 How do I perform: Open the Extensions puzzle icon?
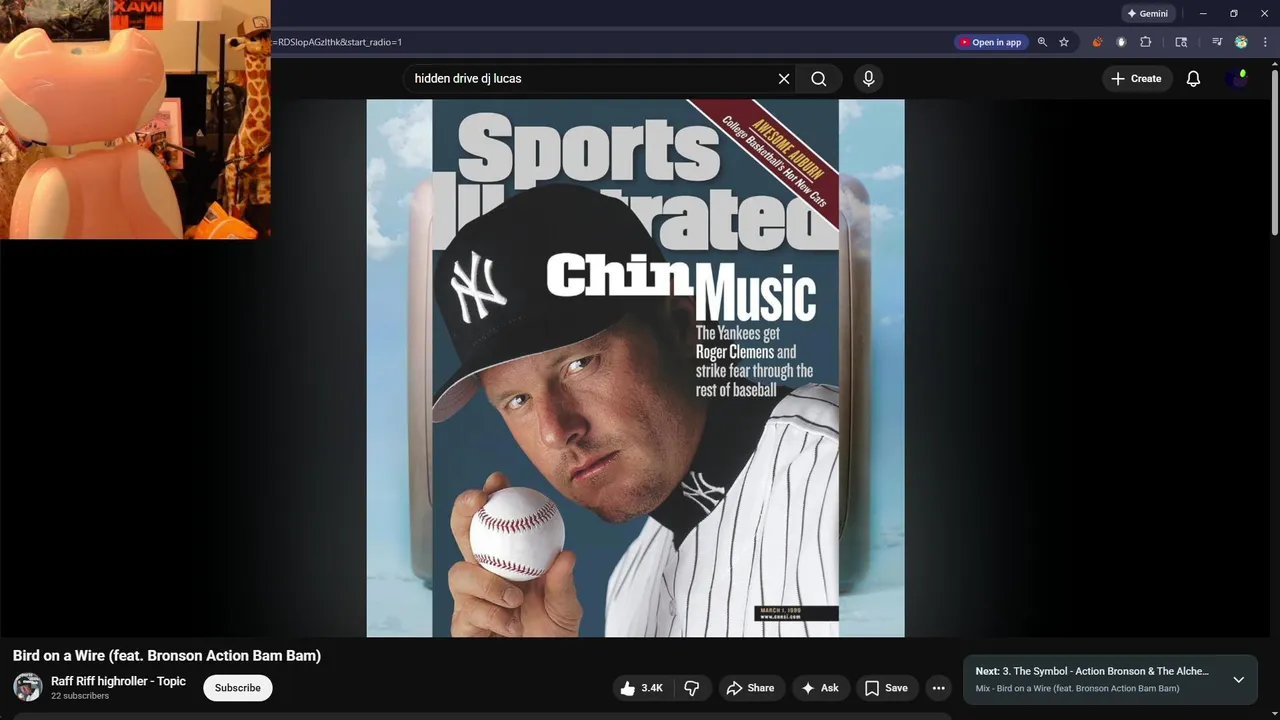coord(1146,42)
